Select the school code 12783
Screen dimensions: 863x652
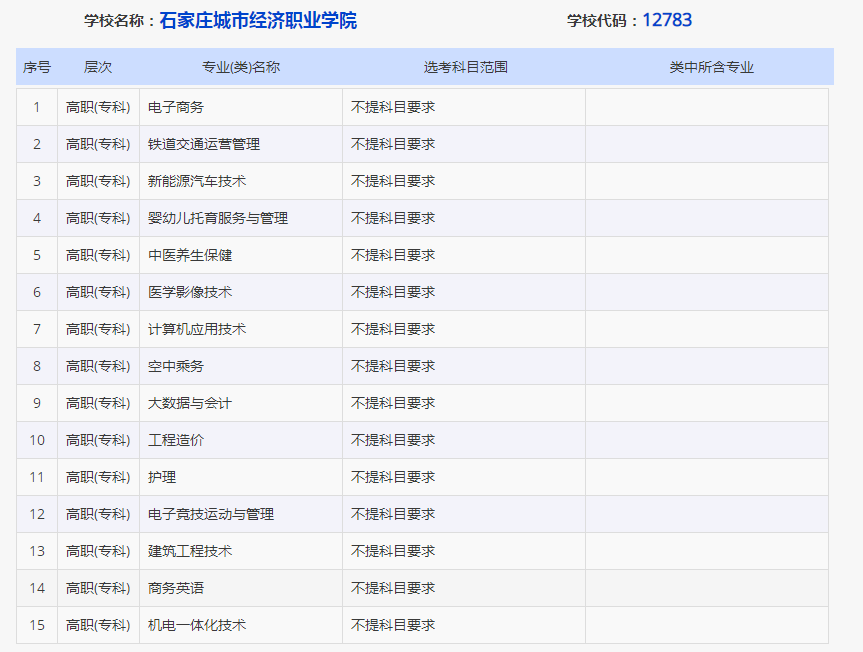click(x=667, y=20)
